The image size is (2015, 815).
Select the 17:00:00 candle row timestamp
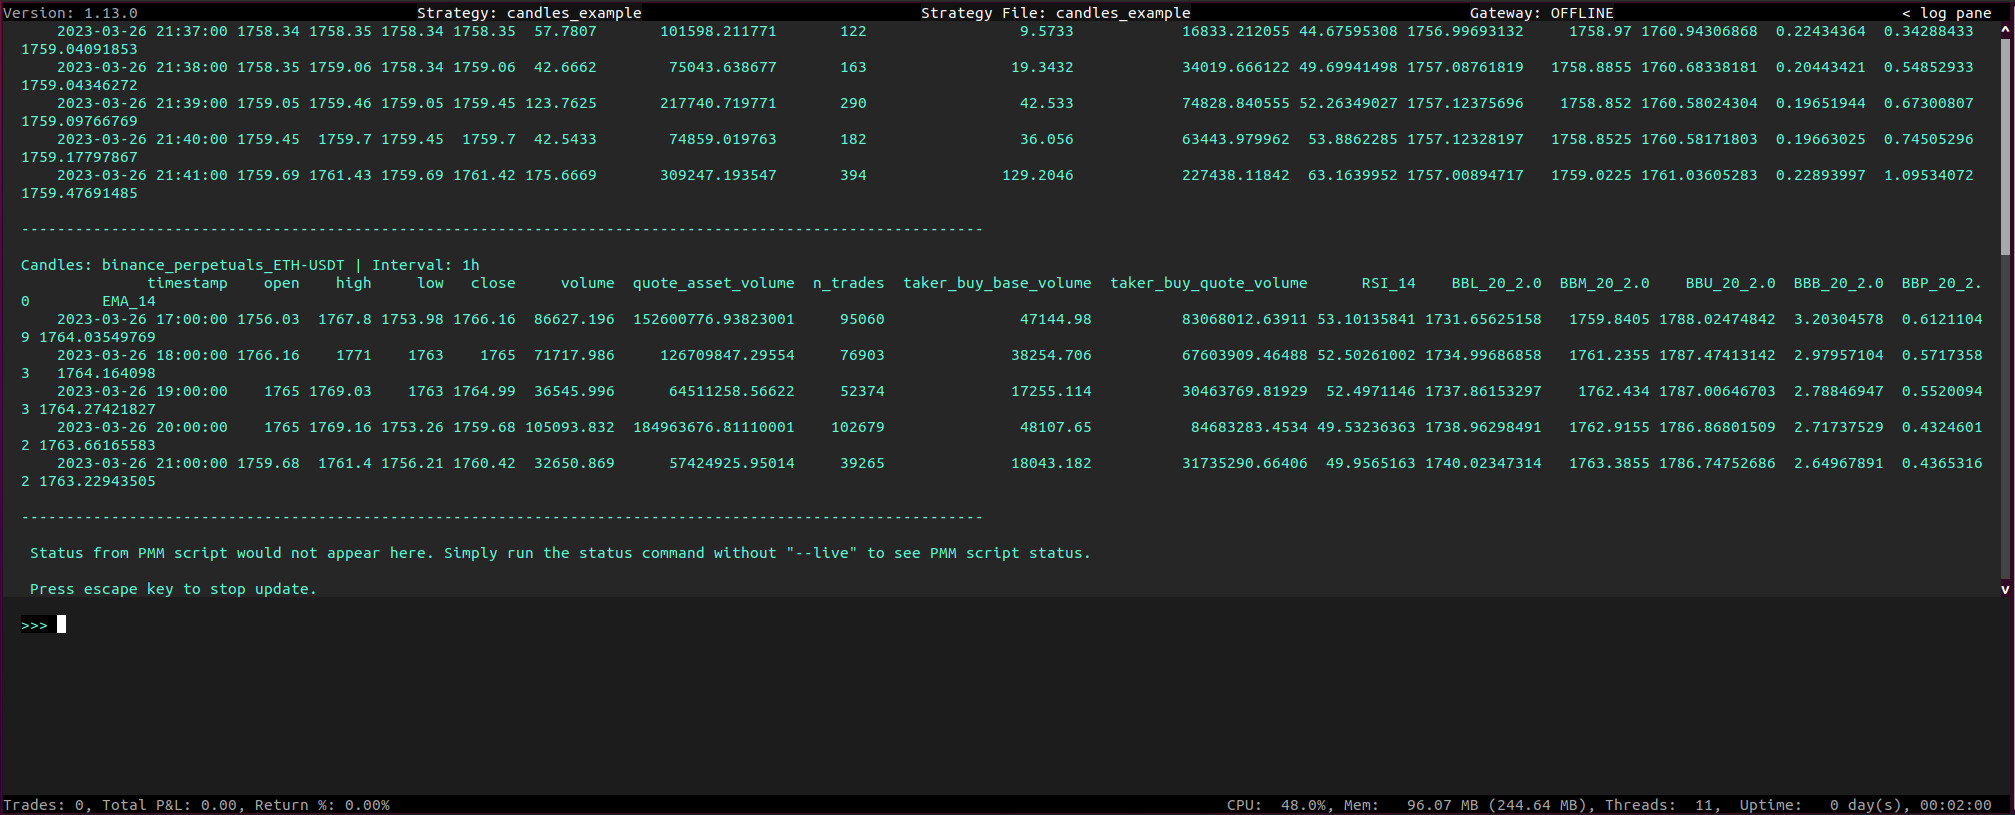(x=142, y=319)
